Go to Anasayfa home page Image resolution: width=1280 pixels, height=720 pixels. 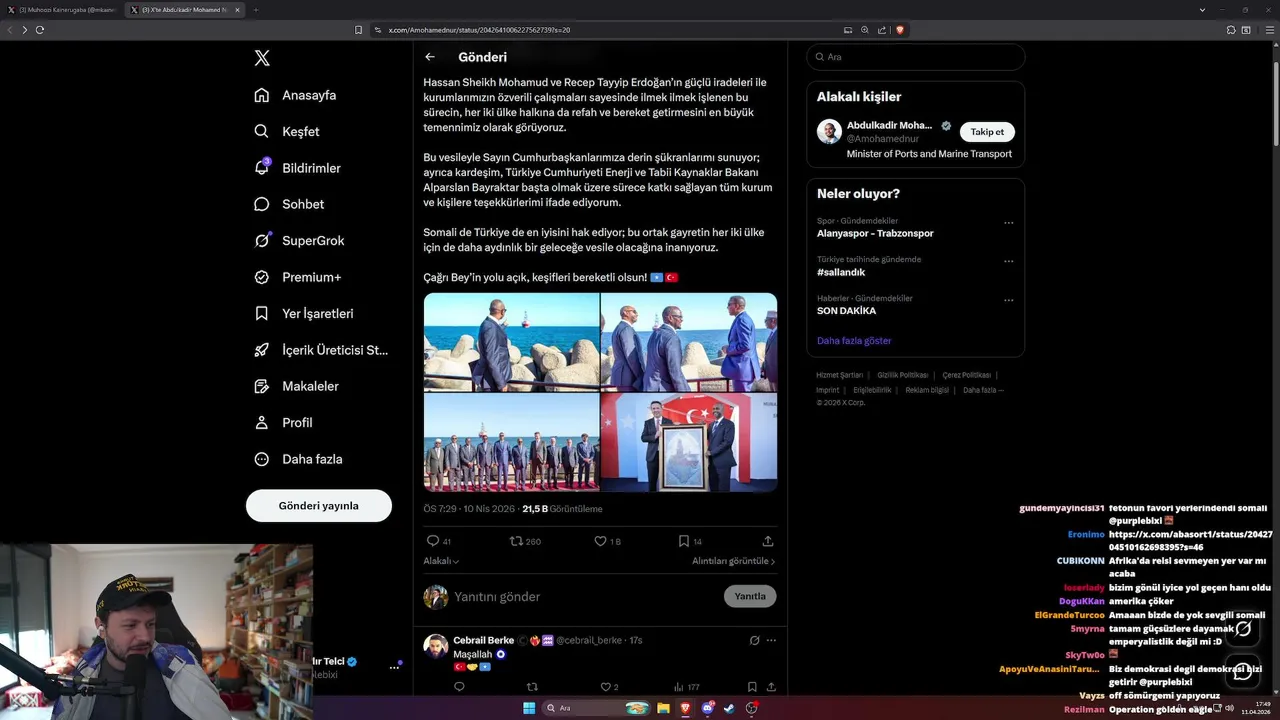click(x=295, y=95)
